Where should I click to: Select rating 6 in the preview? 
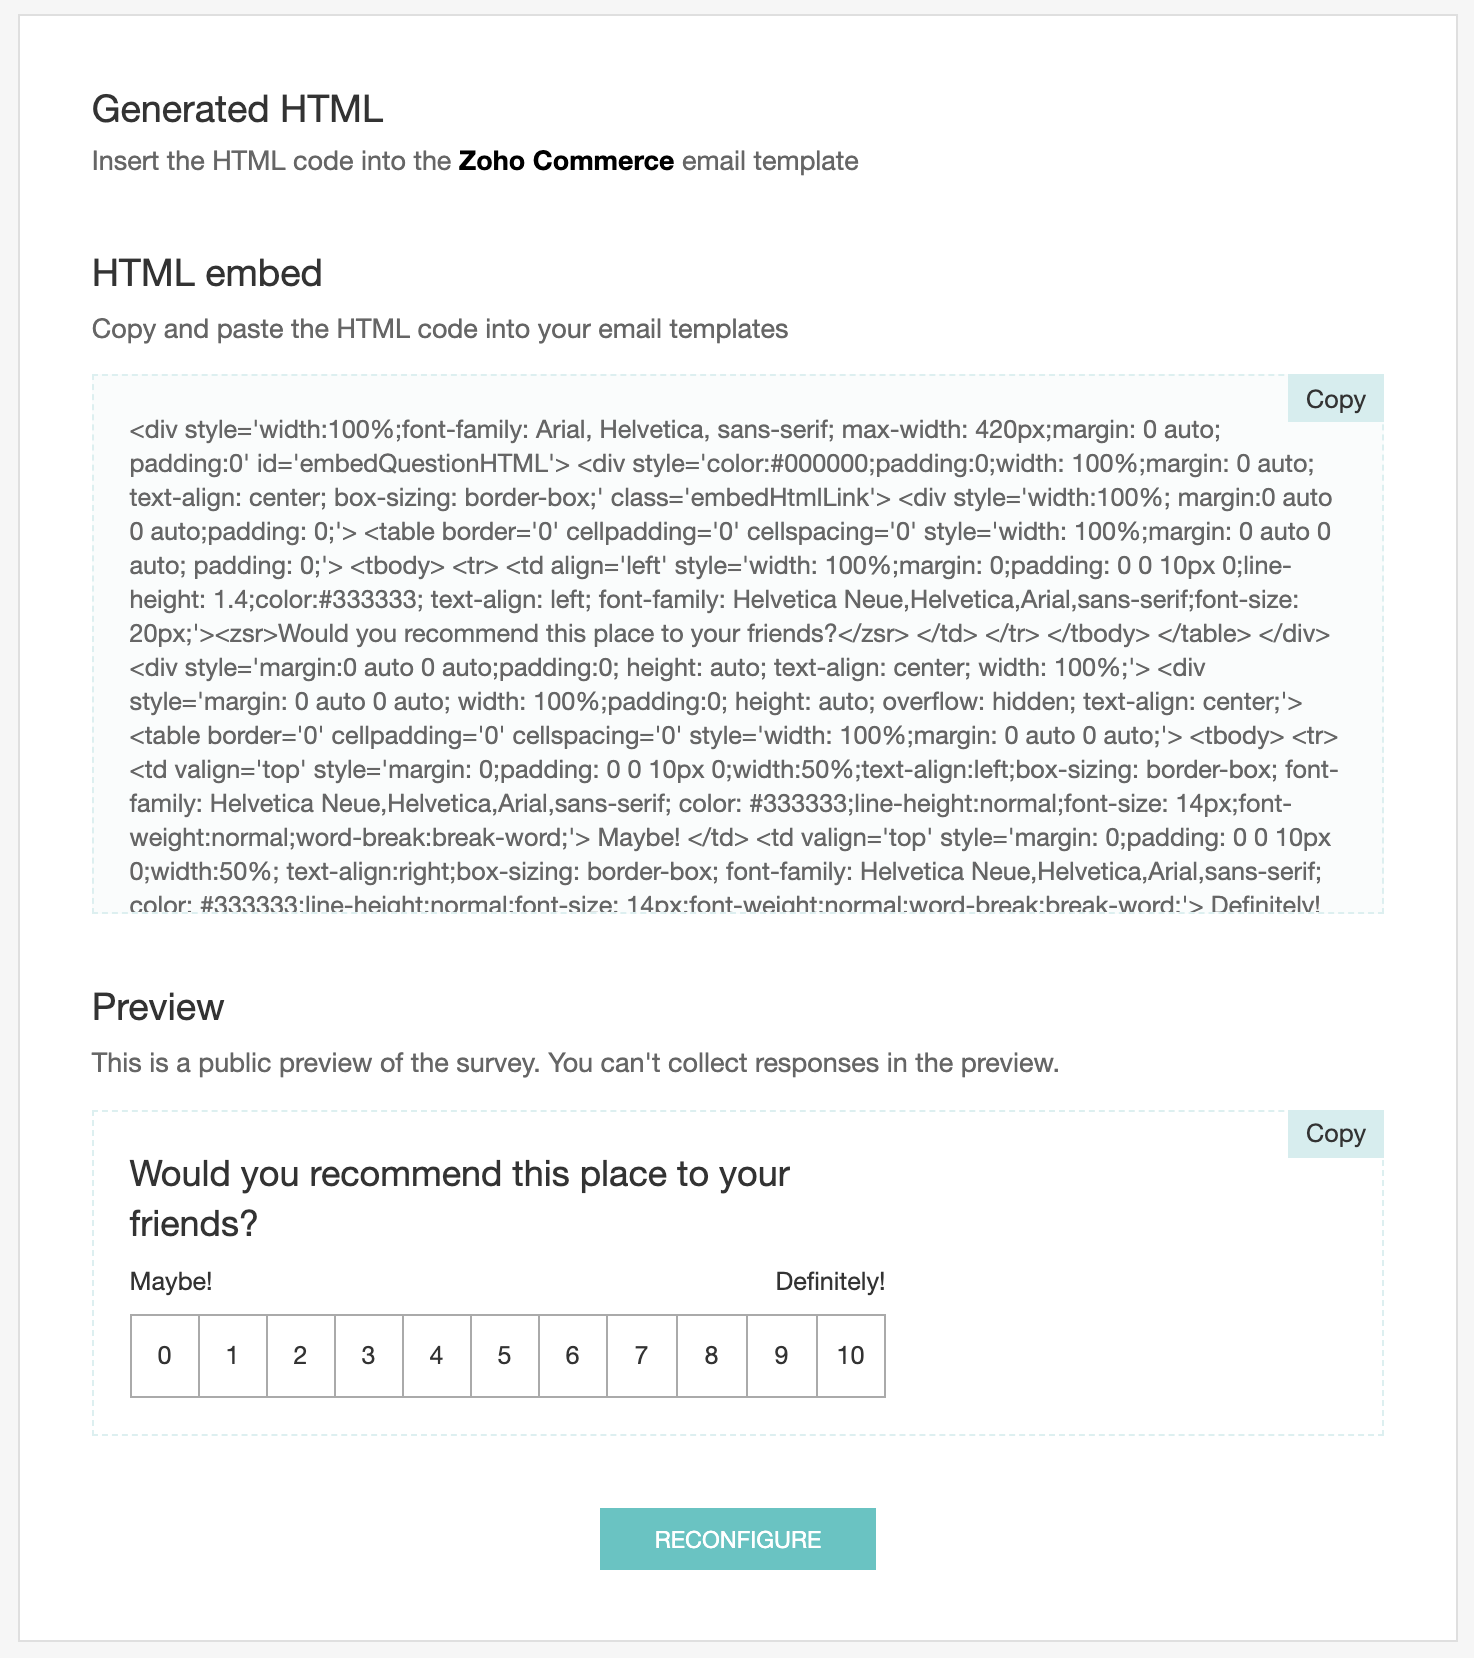(573, 1355)
